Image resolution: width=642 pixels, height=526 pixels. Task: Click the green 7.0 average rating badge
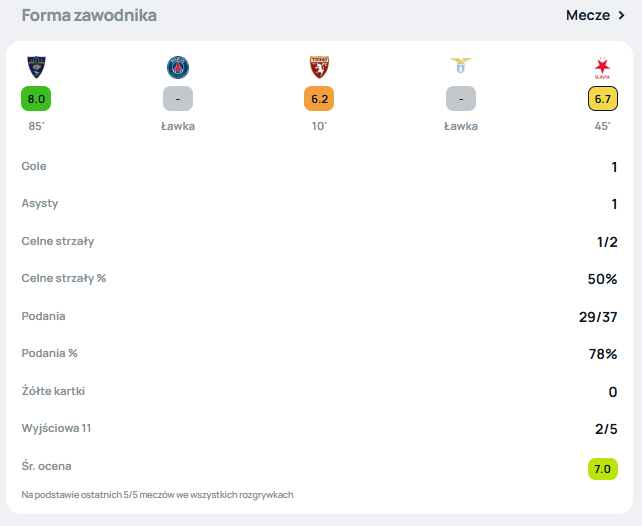(603, 467)
